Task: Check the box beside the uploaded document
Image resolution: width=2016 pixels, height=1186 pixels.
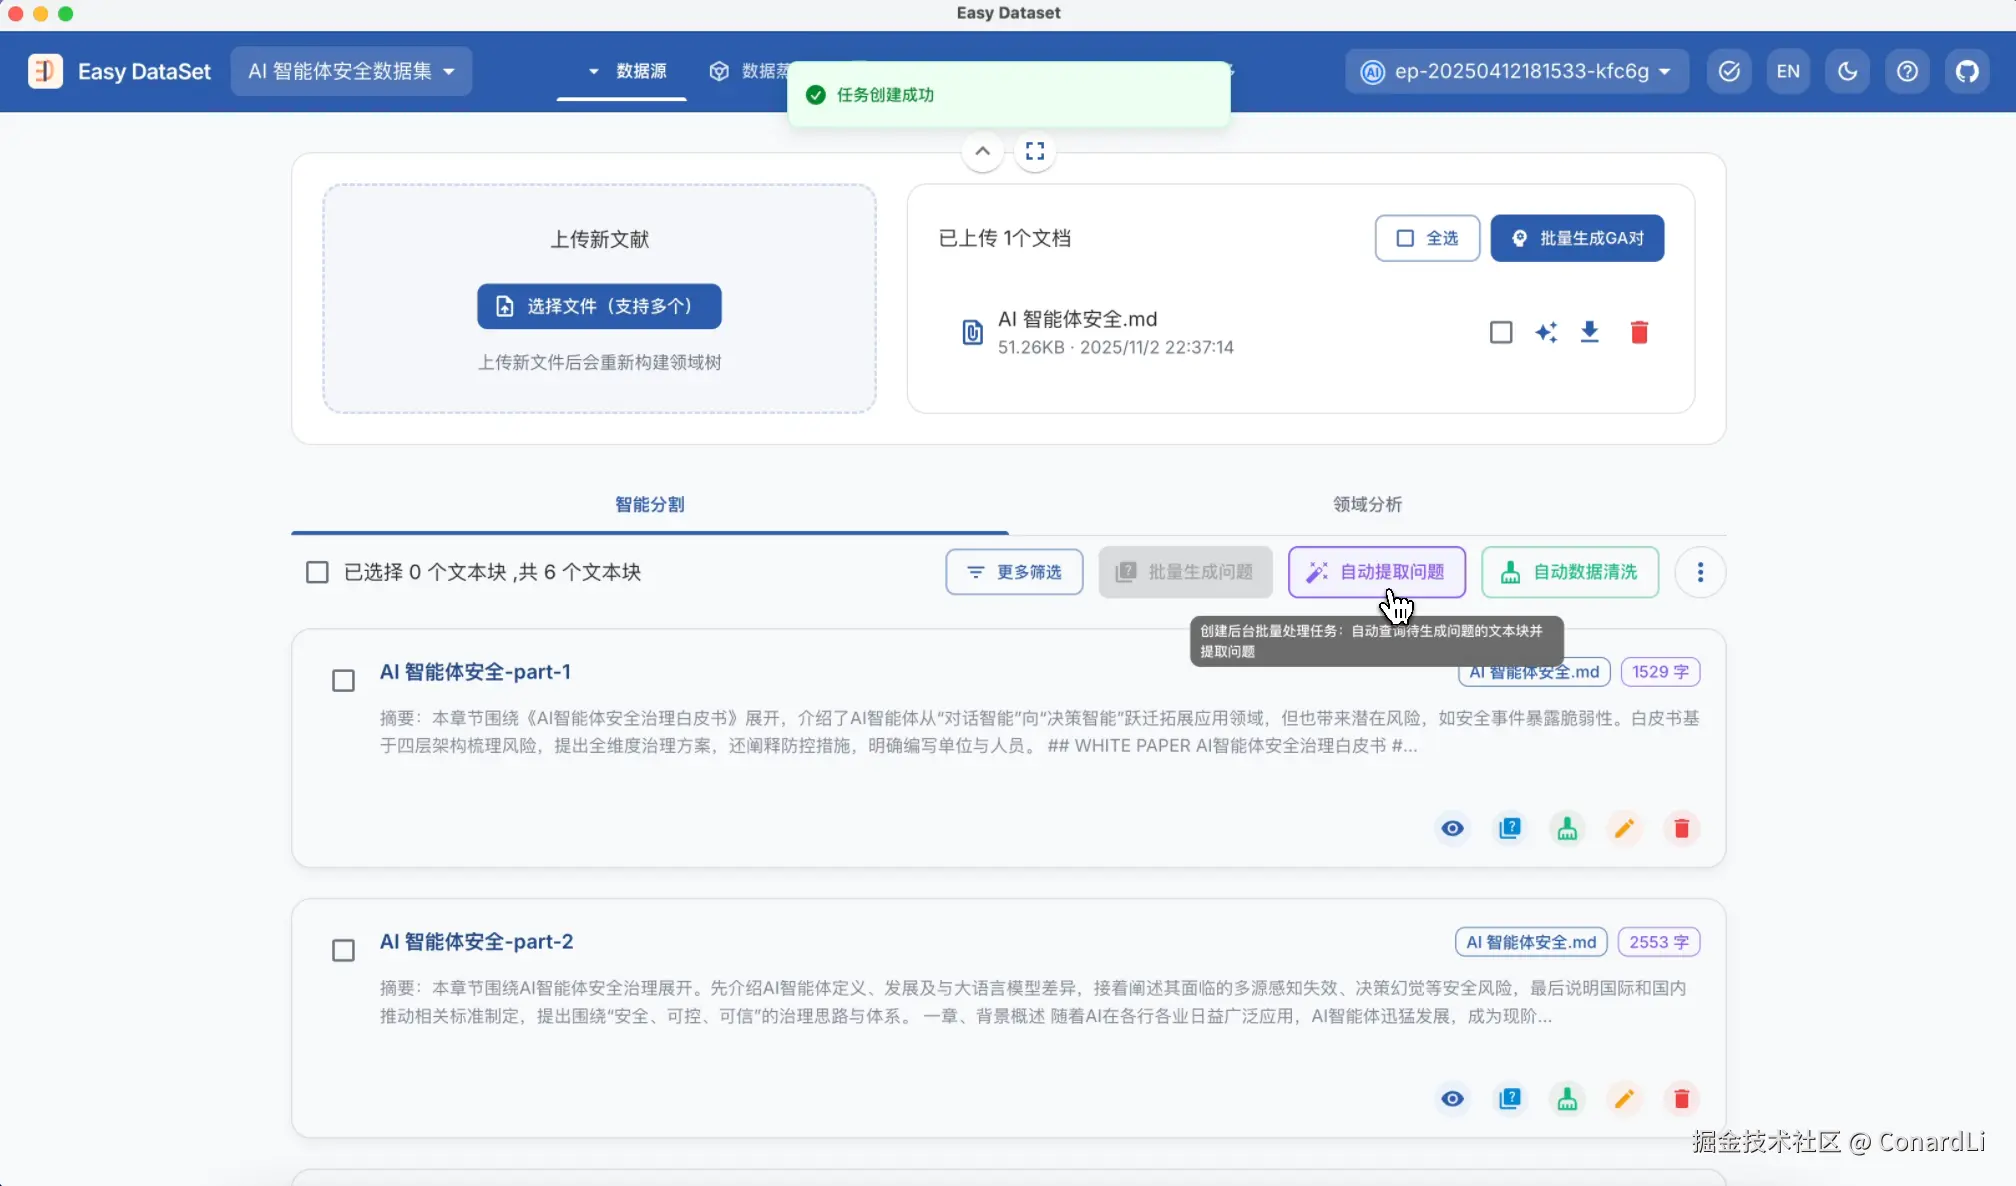Action: tap(1500, 332)
